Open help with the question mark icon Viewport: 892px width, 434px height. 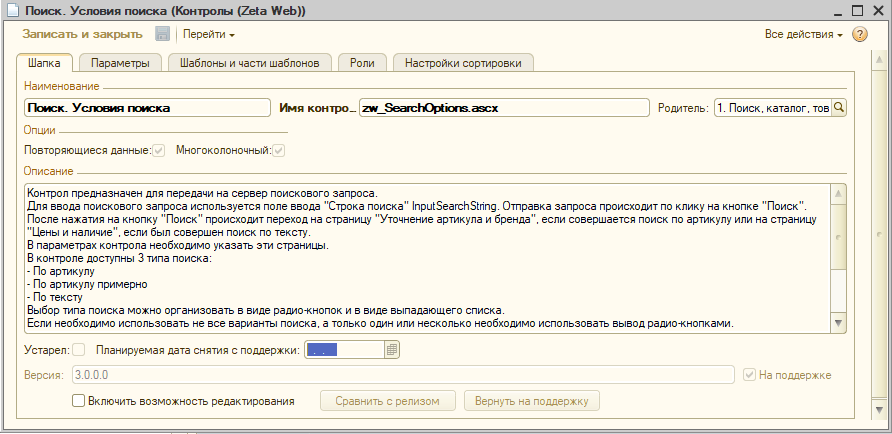point(859,34)
